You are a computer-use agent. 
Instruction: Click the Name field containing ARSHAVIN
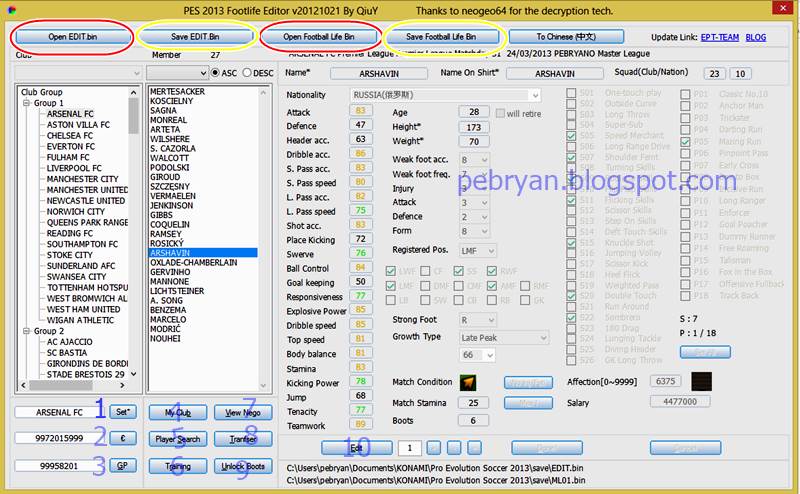[x=379, y=73]
